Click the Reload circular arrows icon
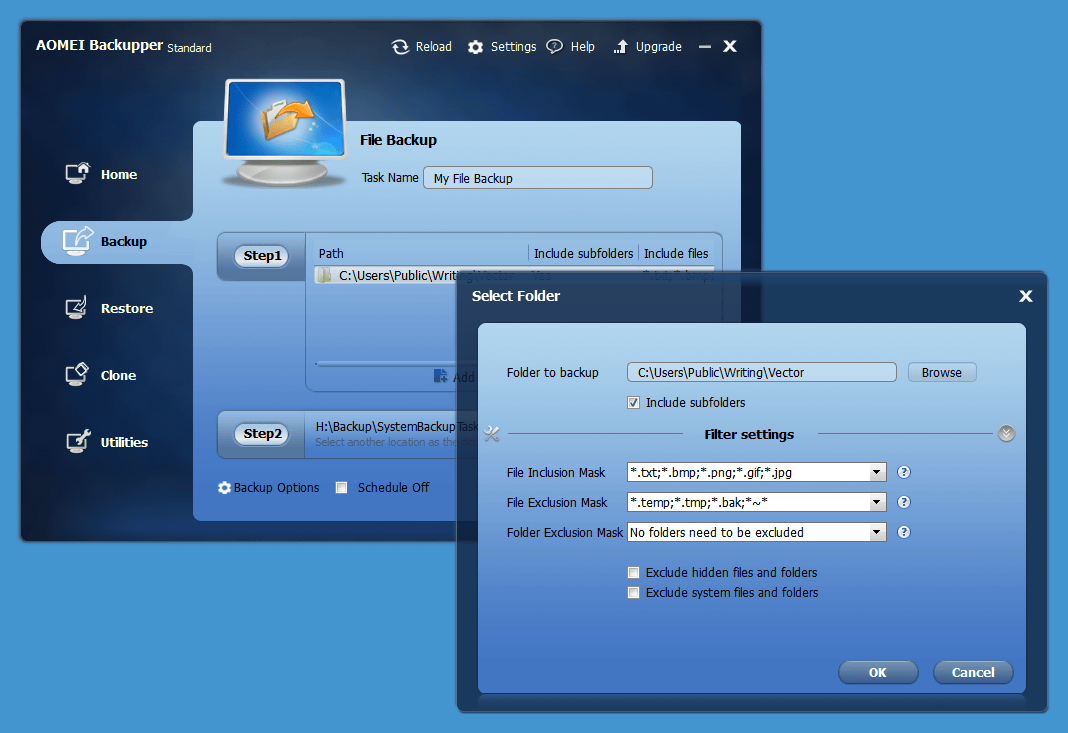 (x=400, y=47)
